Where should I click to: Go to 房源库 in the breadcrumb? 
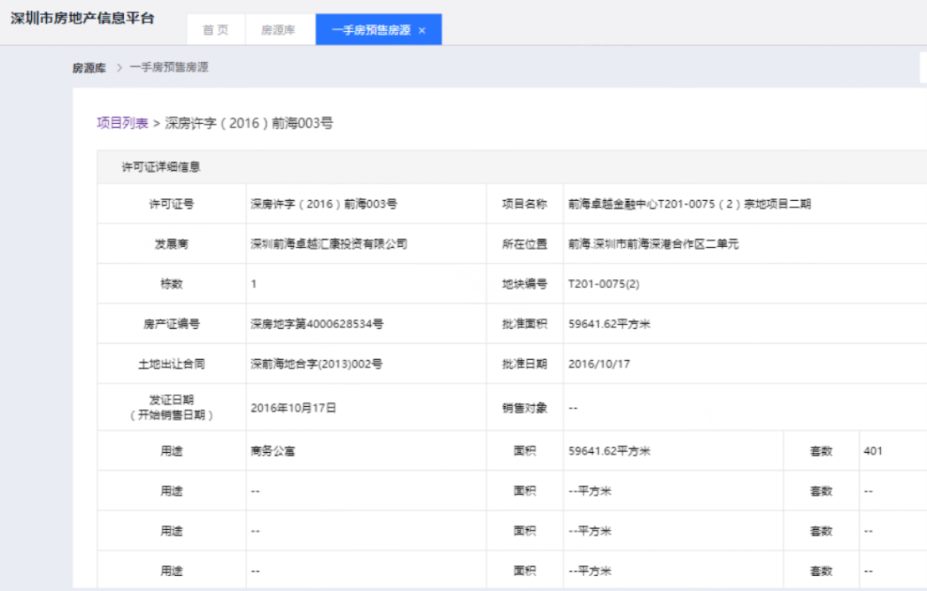click(89, 68)
